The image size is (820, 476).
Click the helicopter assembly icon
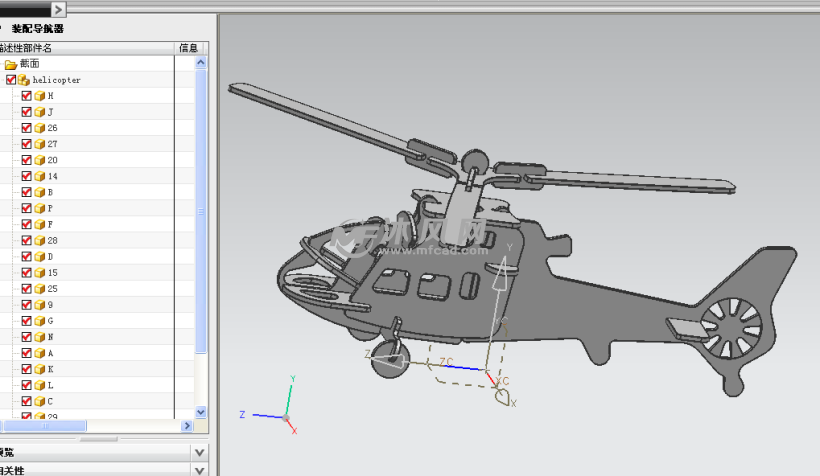coord(24,80)
